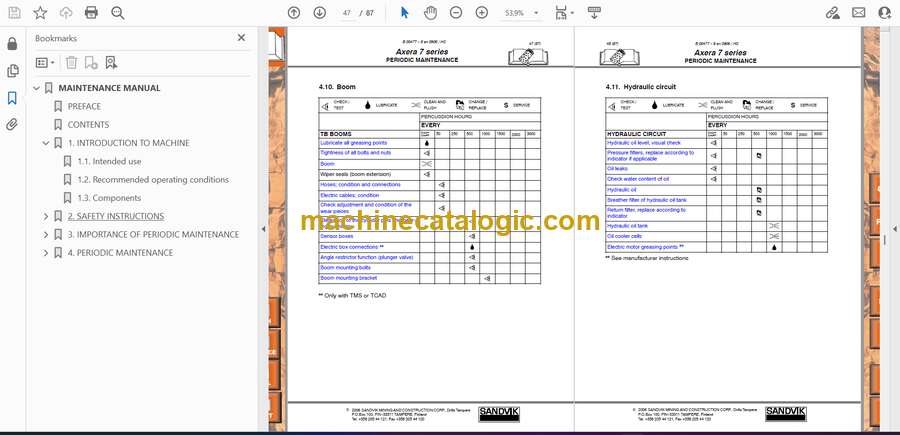Find the current bookmark icon
Image resolution: width=900 pixels, height=435 pixels.
111,63
